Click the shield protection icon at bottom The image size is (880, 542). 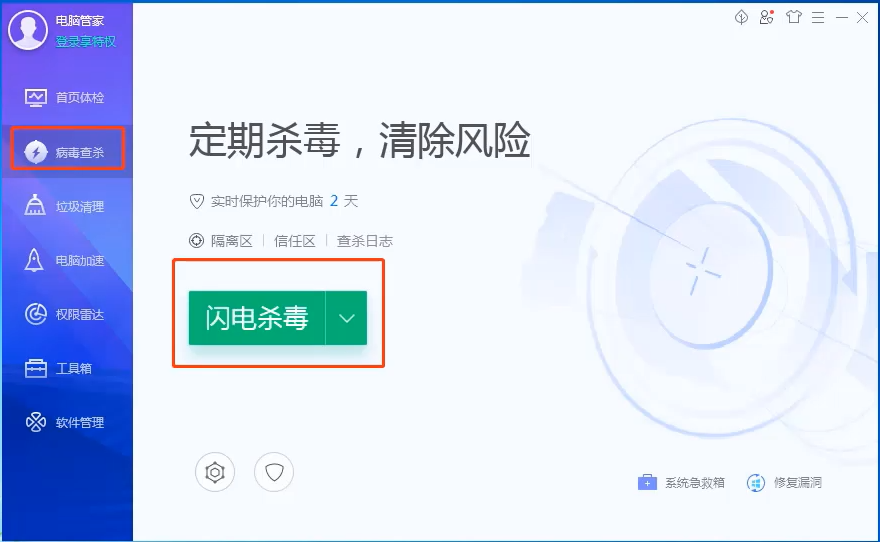coord(274,472)
